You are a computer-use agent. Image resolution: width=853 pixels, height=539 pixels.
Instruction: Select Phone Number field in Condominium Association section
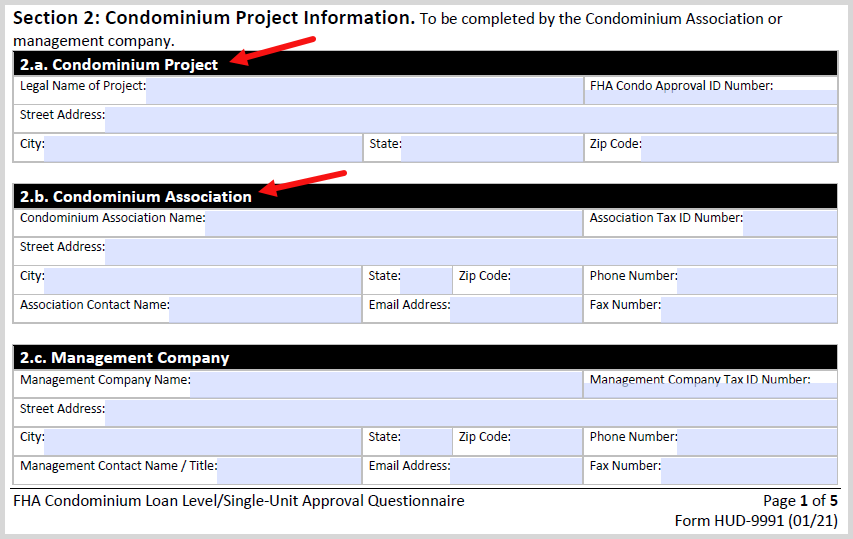[756, 280]
